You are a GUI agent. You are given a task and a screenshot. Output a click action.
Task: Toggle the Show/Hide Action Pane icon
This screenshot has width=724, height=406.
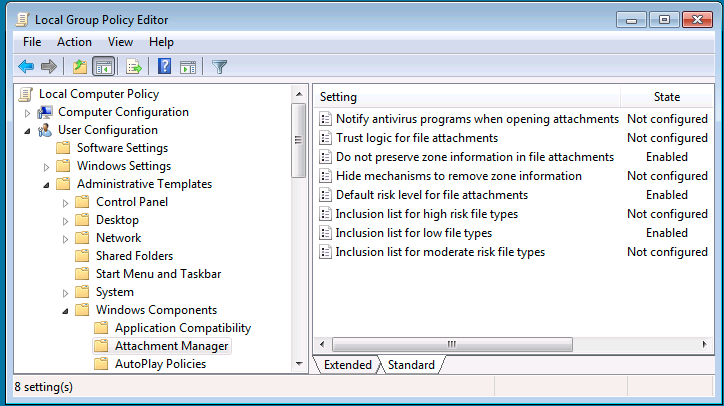[188, 67]
